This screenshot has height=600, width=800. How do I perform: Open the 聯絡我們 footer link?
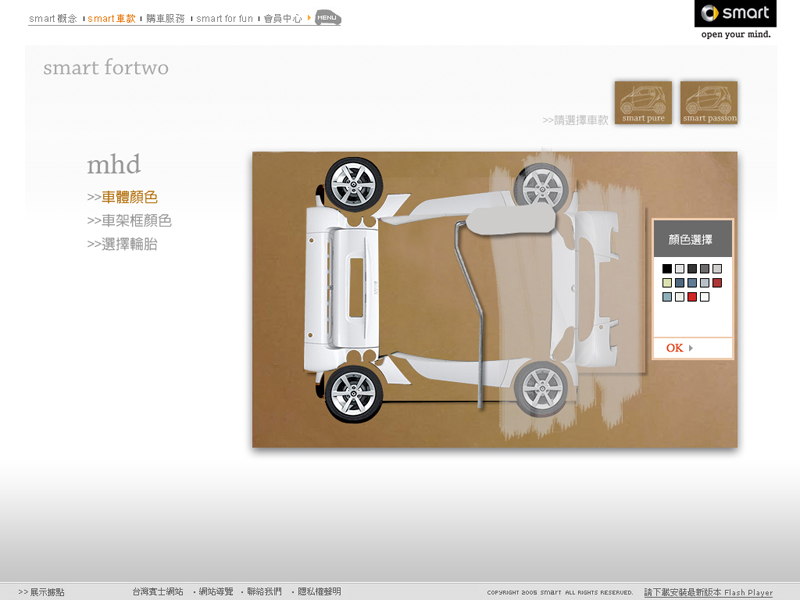(264, 592)
